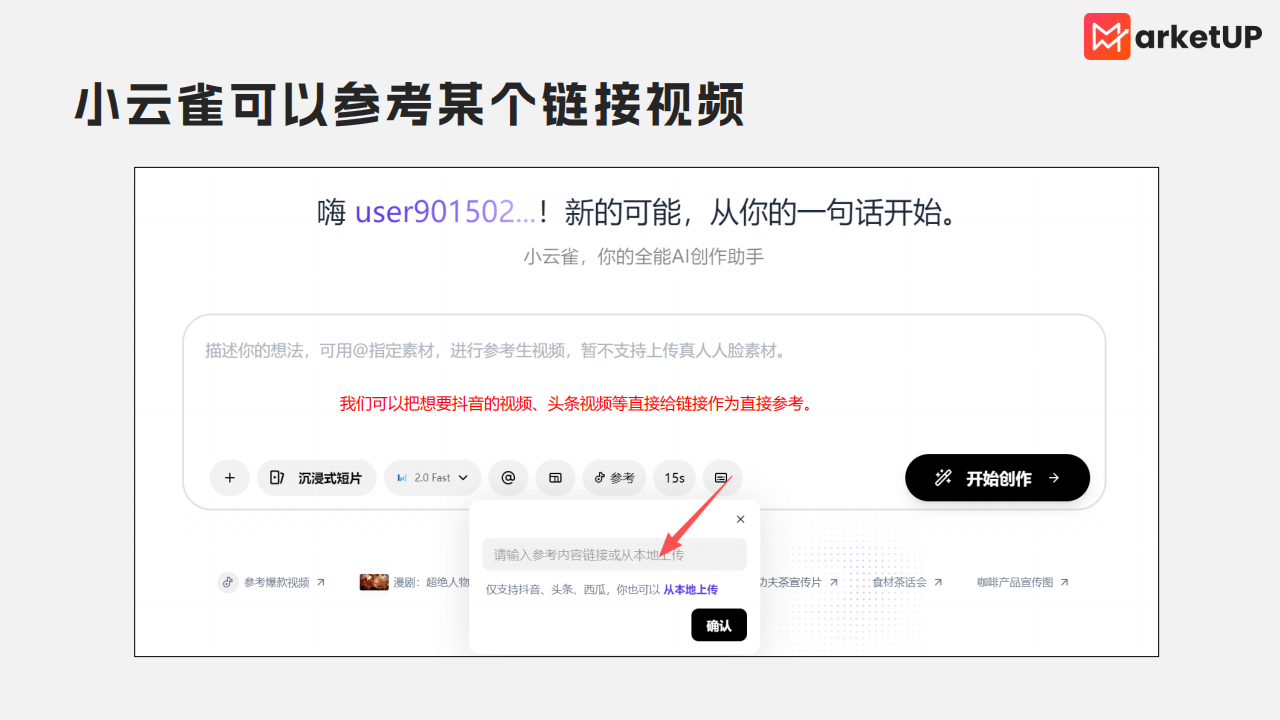Open the 参考爆款视频 suggestion
The image size is (1280, 720).
[x=272, y=582]
